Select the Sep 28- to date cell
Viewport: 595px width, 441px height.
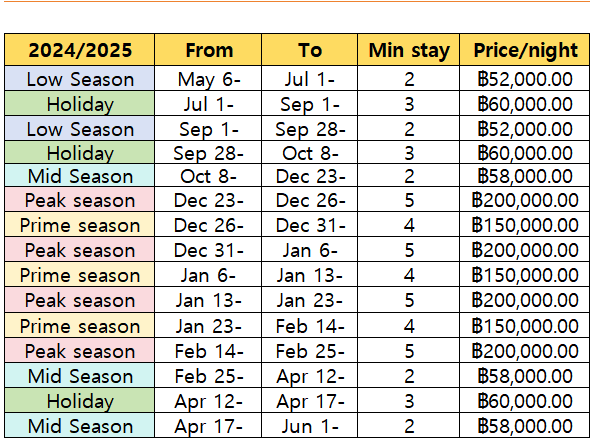tap(309, 129)
